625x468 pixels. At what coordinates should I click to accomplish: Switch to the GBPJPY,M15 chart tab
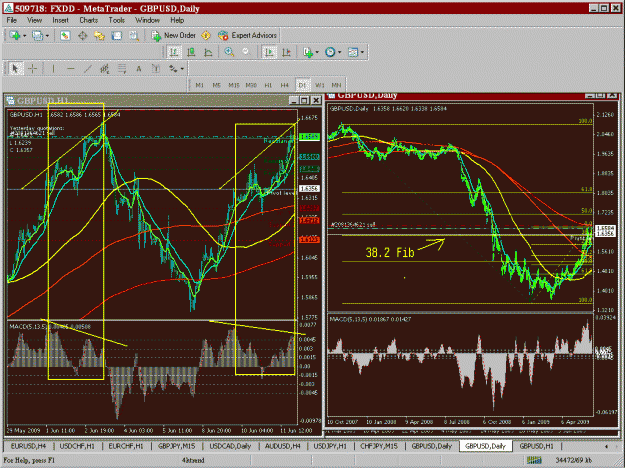[176, 446]
